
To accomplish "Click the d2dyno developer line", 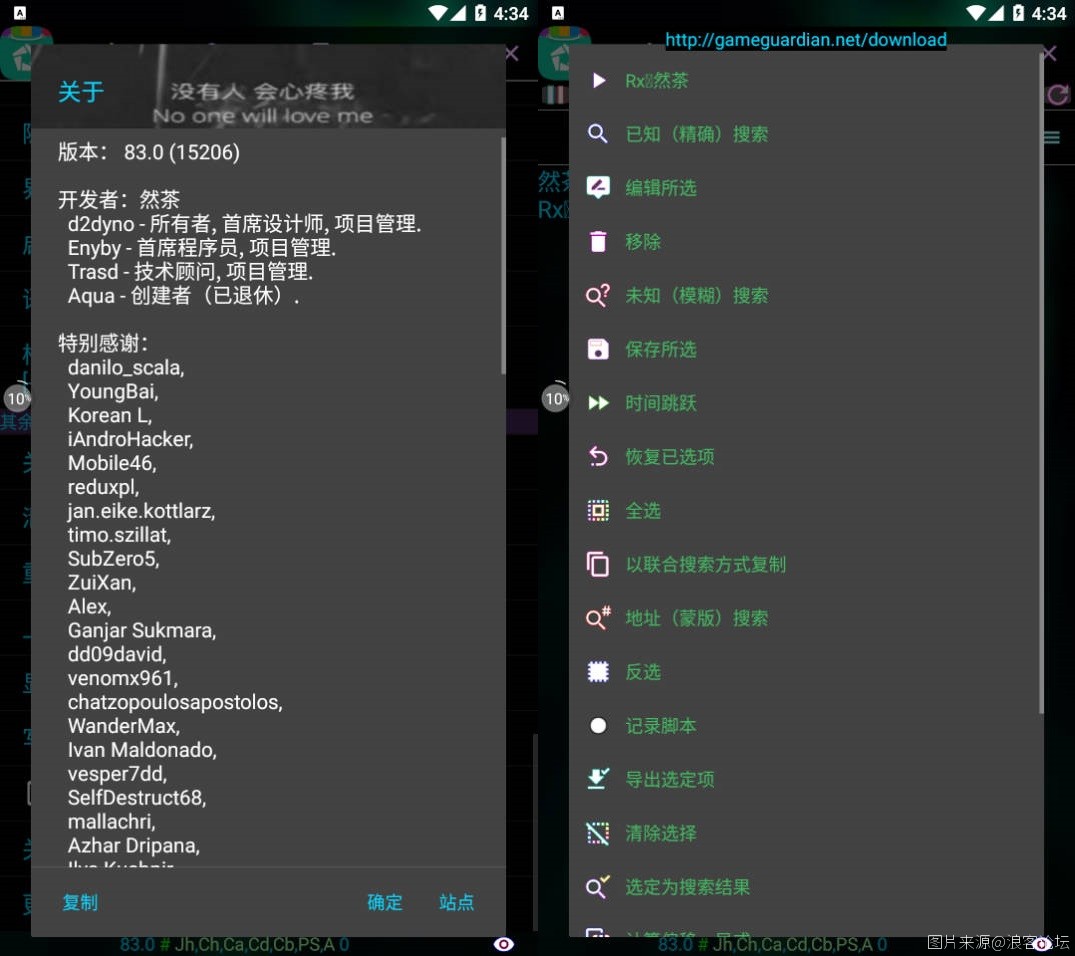I will pos(244,224).
